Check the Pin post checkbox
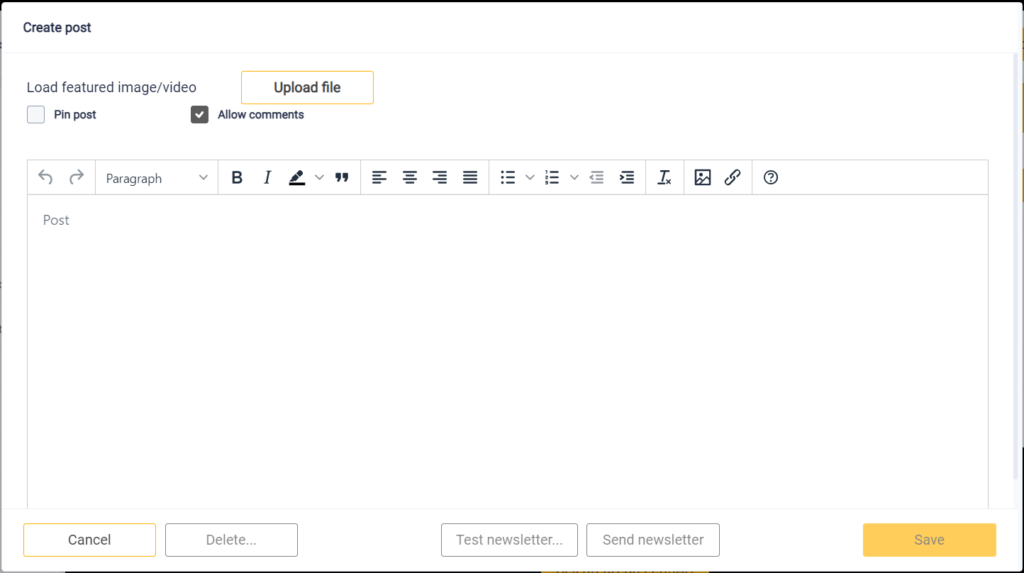 pos(36,114)
